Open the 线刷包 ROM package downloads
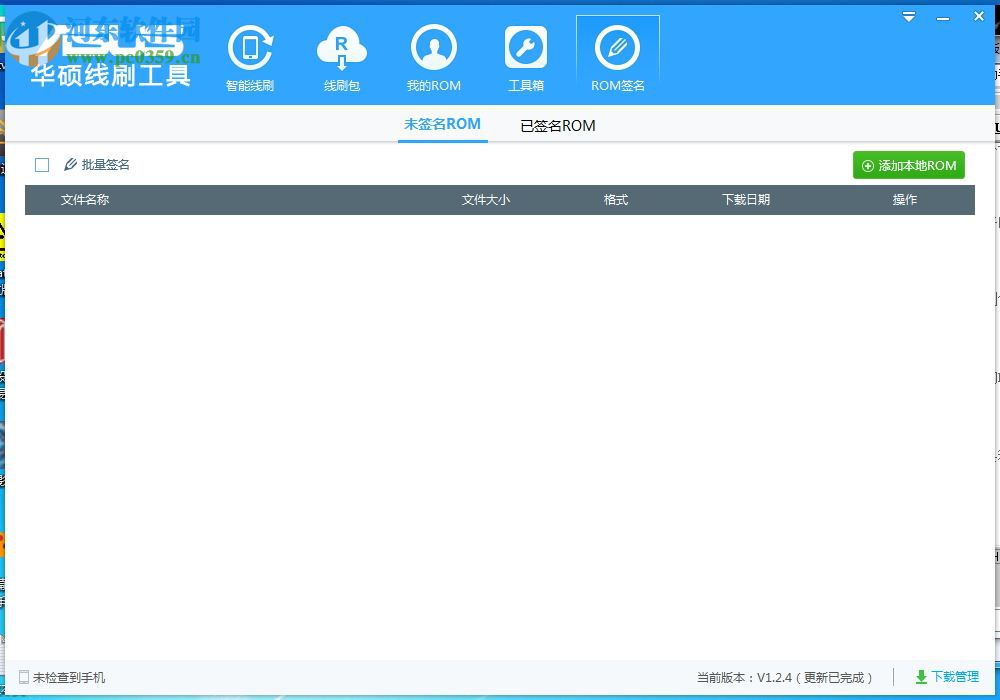This screenshot has height=700, width=1000. click(x=342, y=55)
